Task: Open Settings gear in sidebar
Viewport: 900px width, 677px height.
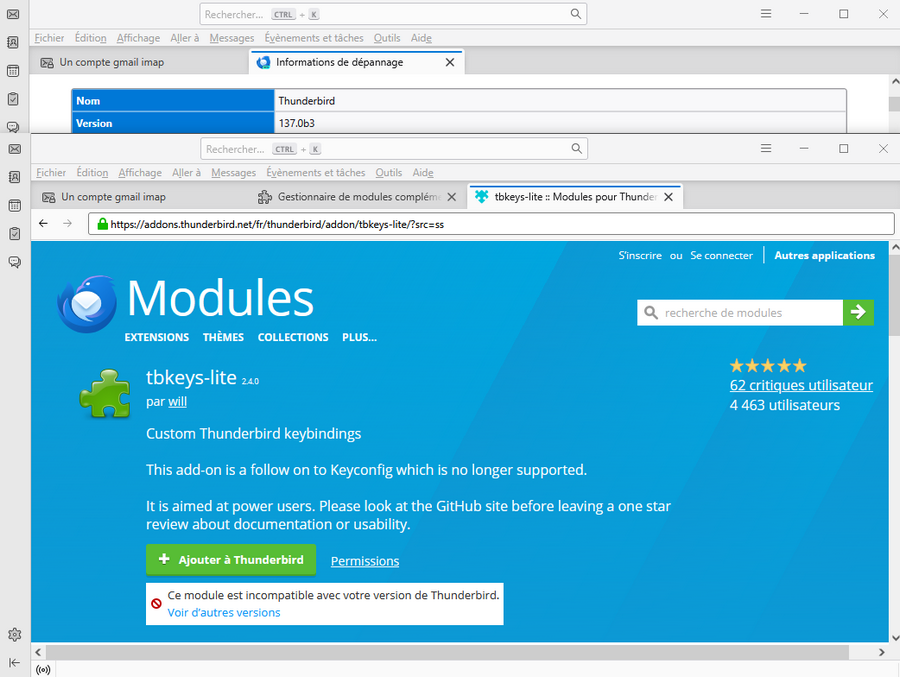Action: 14,635
